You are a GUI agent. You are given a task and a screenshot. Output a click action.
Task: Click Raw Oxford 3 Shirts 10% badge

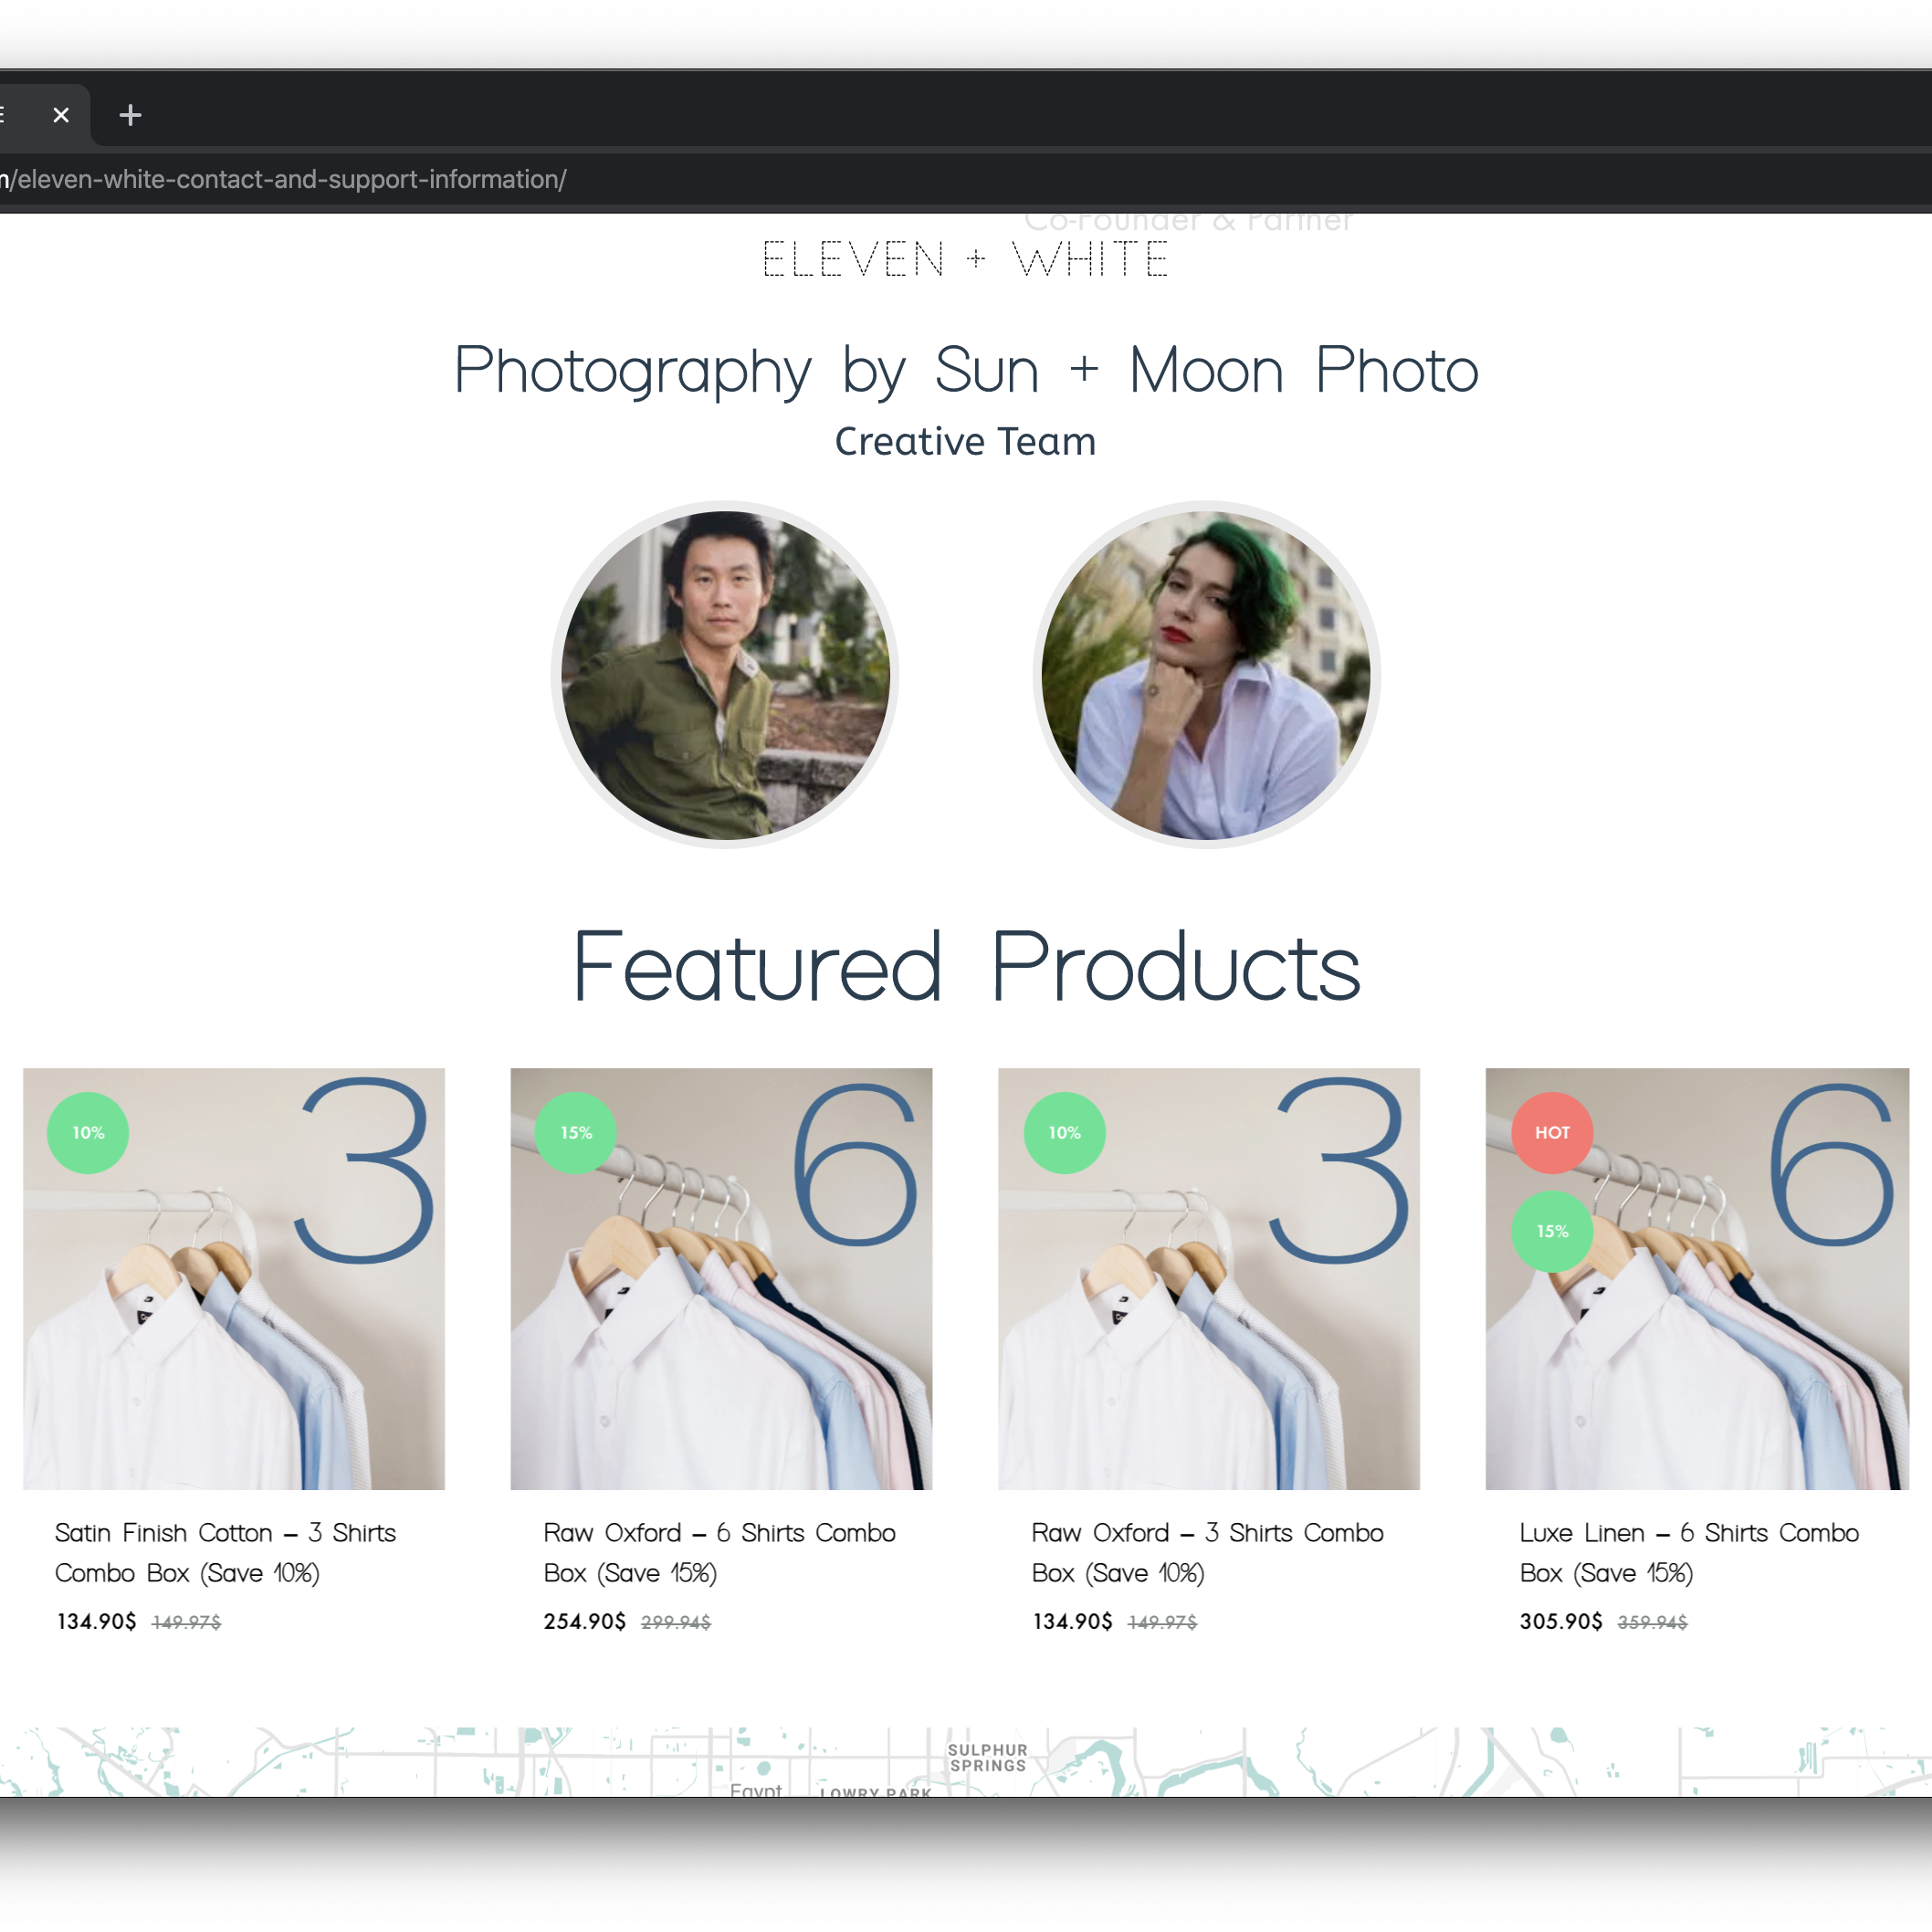tap(1064, 1132)
